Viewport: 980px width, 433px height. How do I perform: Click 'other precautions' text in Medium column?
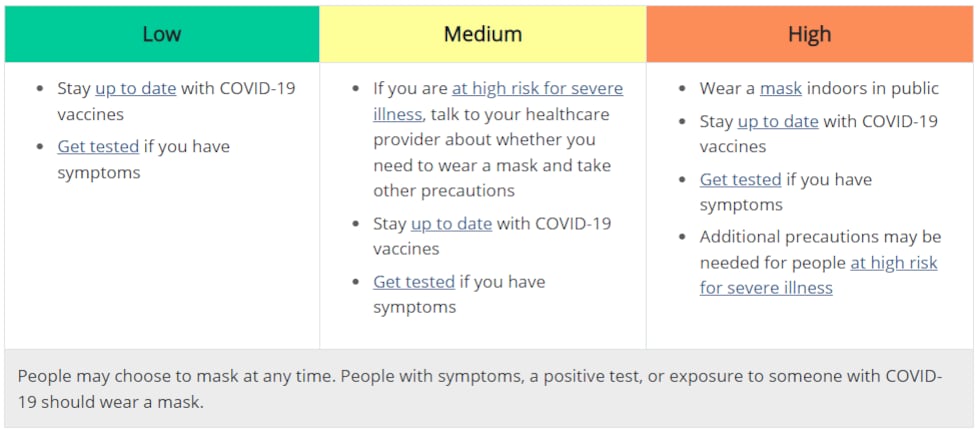coord(444,191)
